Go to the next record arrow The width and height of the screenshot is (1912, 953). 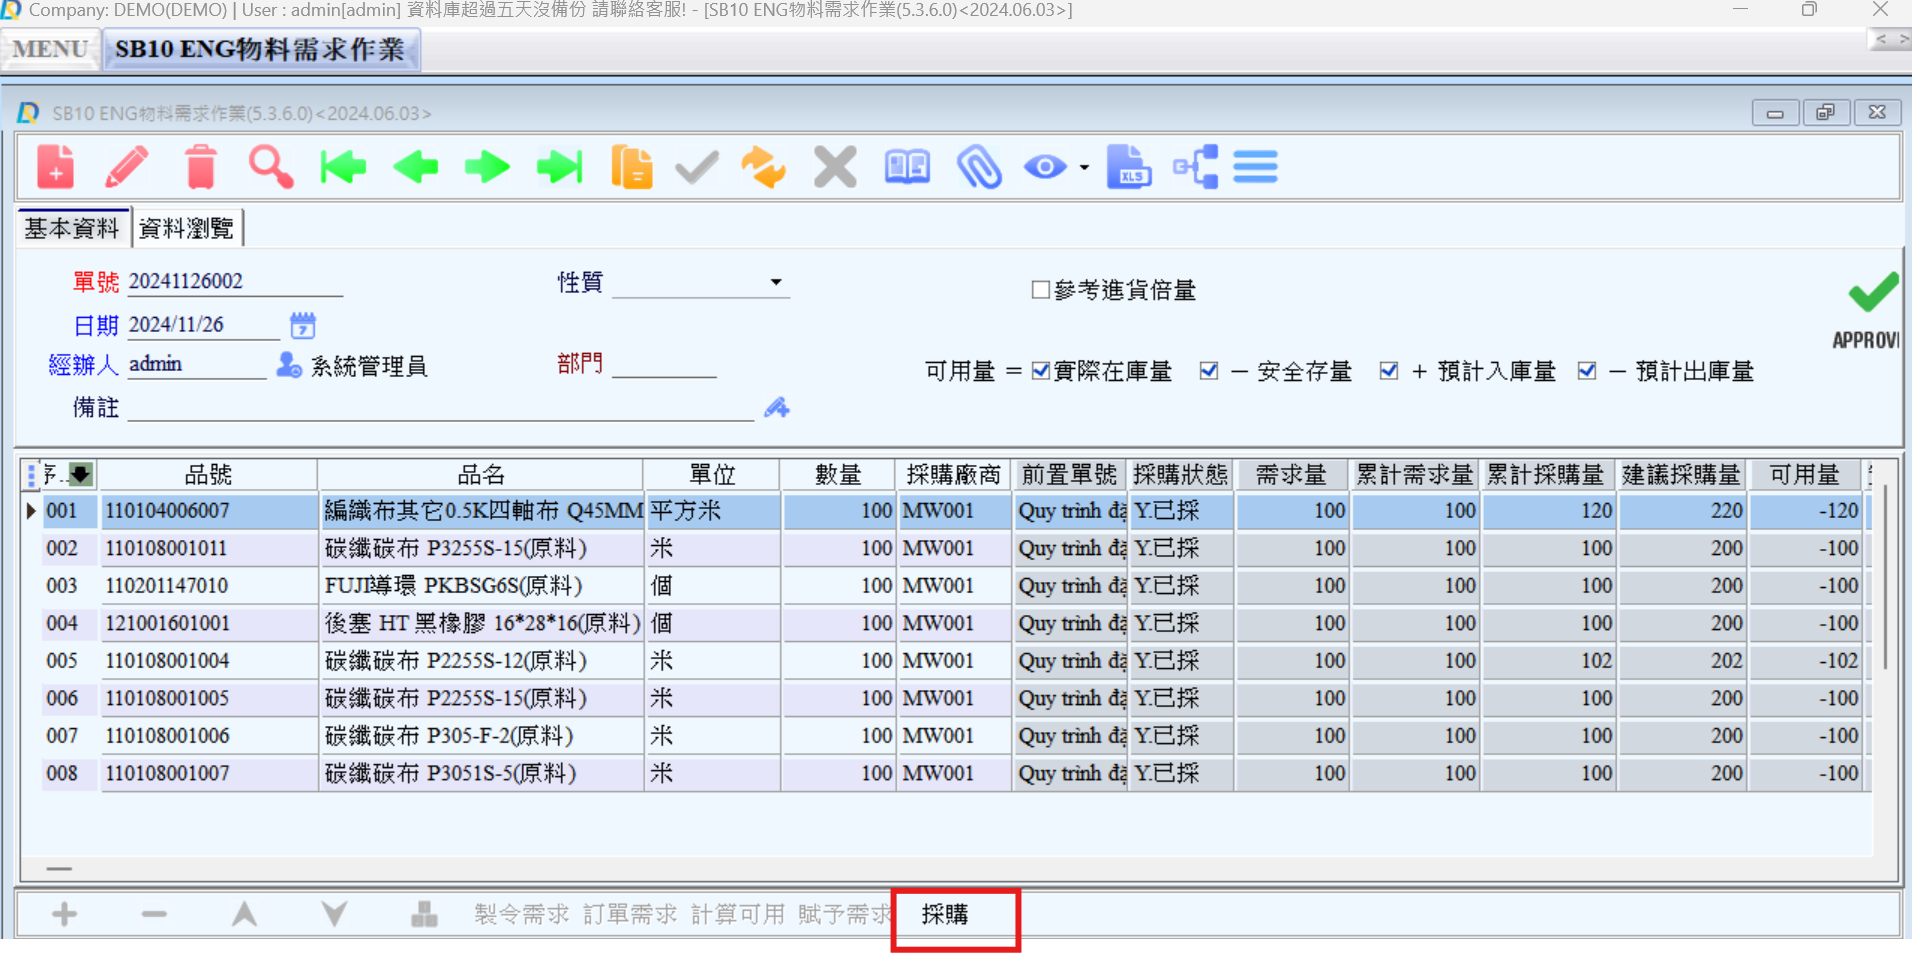[487, 167]
